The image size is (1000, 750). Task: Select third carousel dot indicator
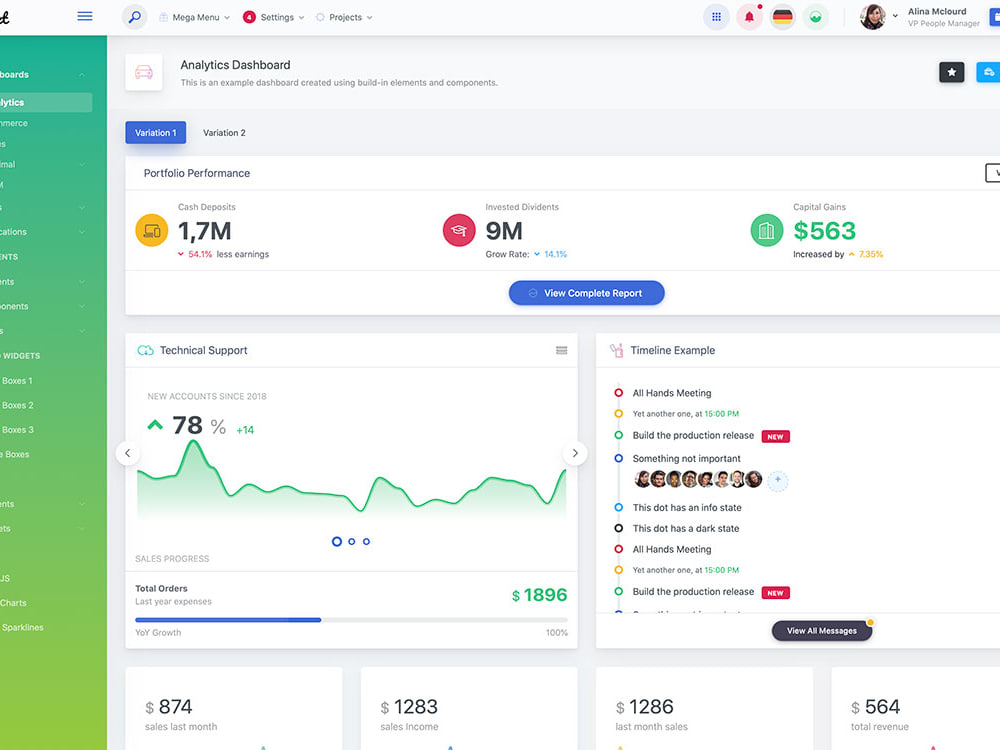point(366,541)
